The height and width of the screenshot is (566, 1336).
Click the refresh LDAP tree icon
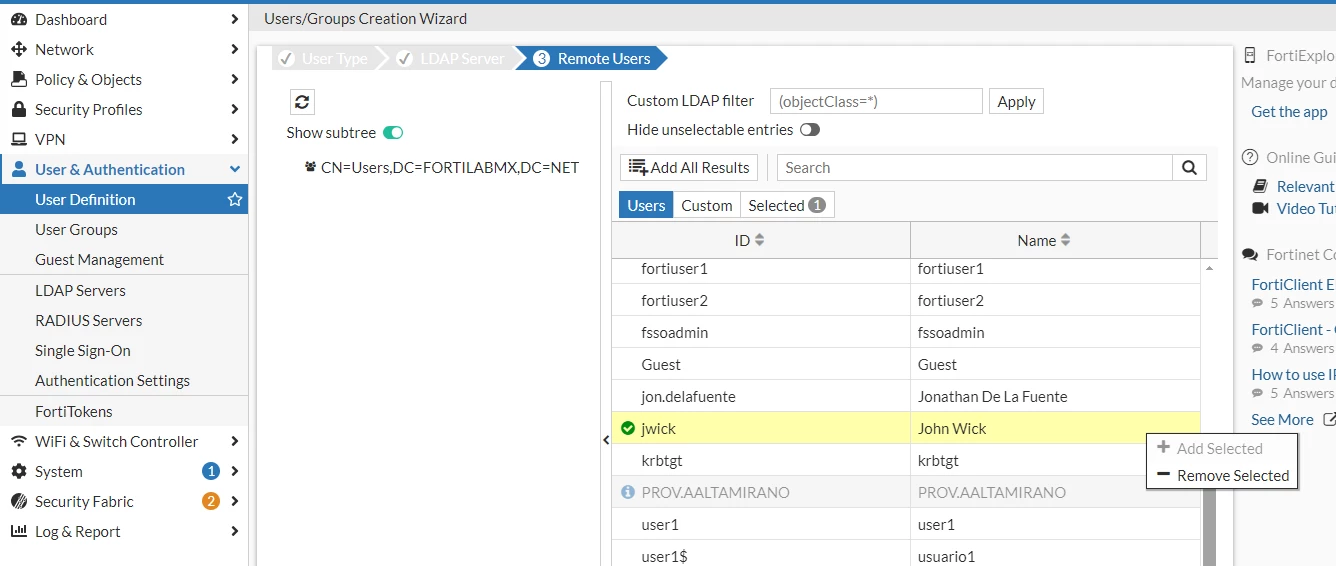pos(303,101)
